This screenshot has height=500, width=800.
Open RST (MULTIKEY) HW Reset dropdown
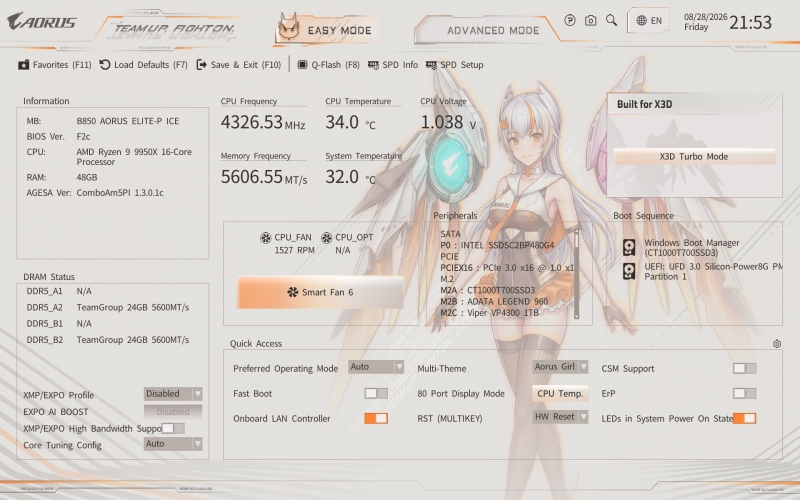click(x=560, y=417)
